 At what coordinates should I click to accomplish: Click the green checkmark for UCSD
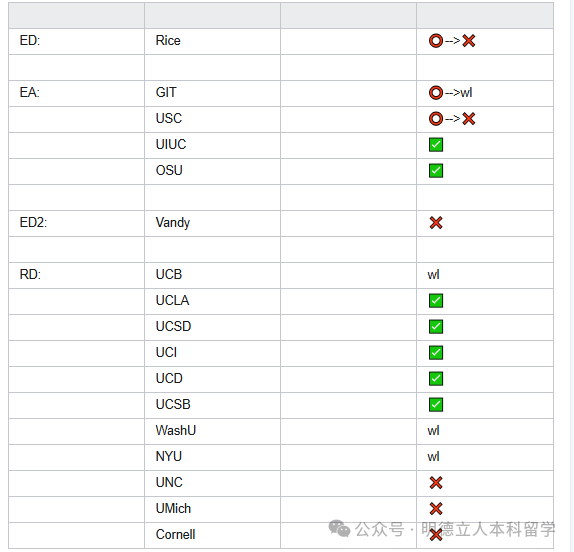[436, 327]
